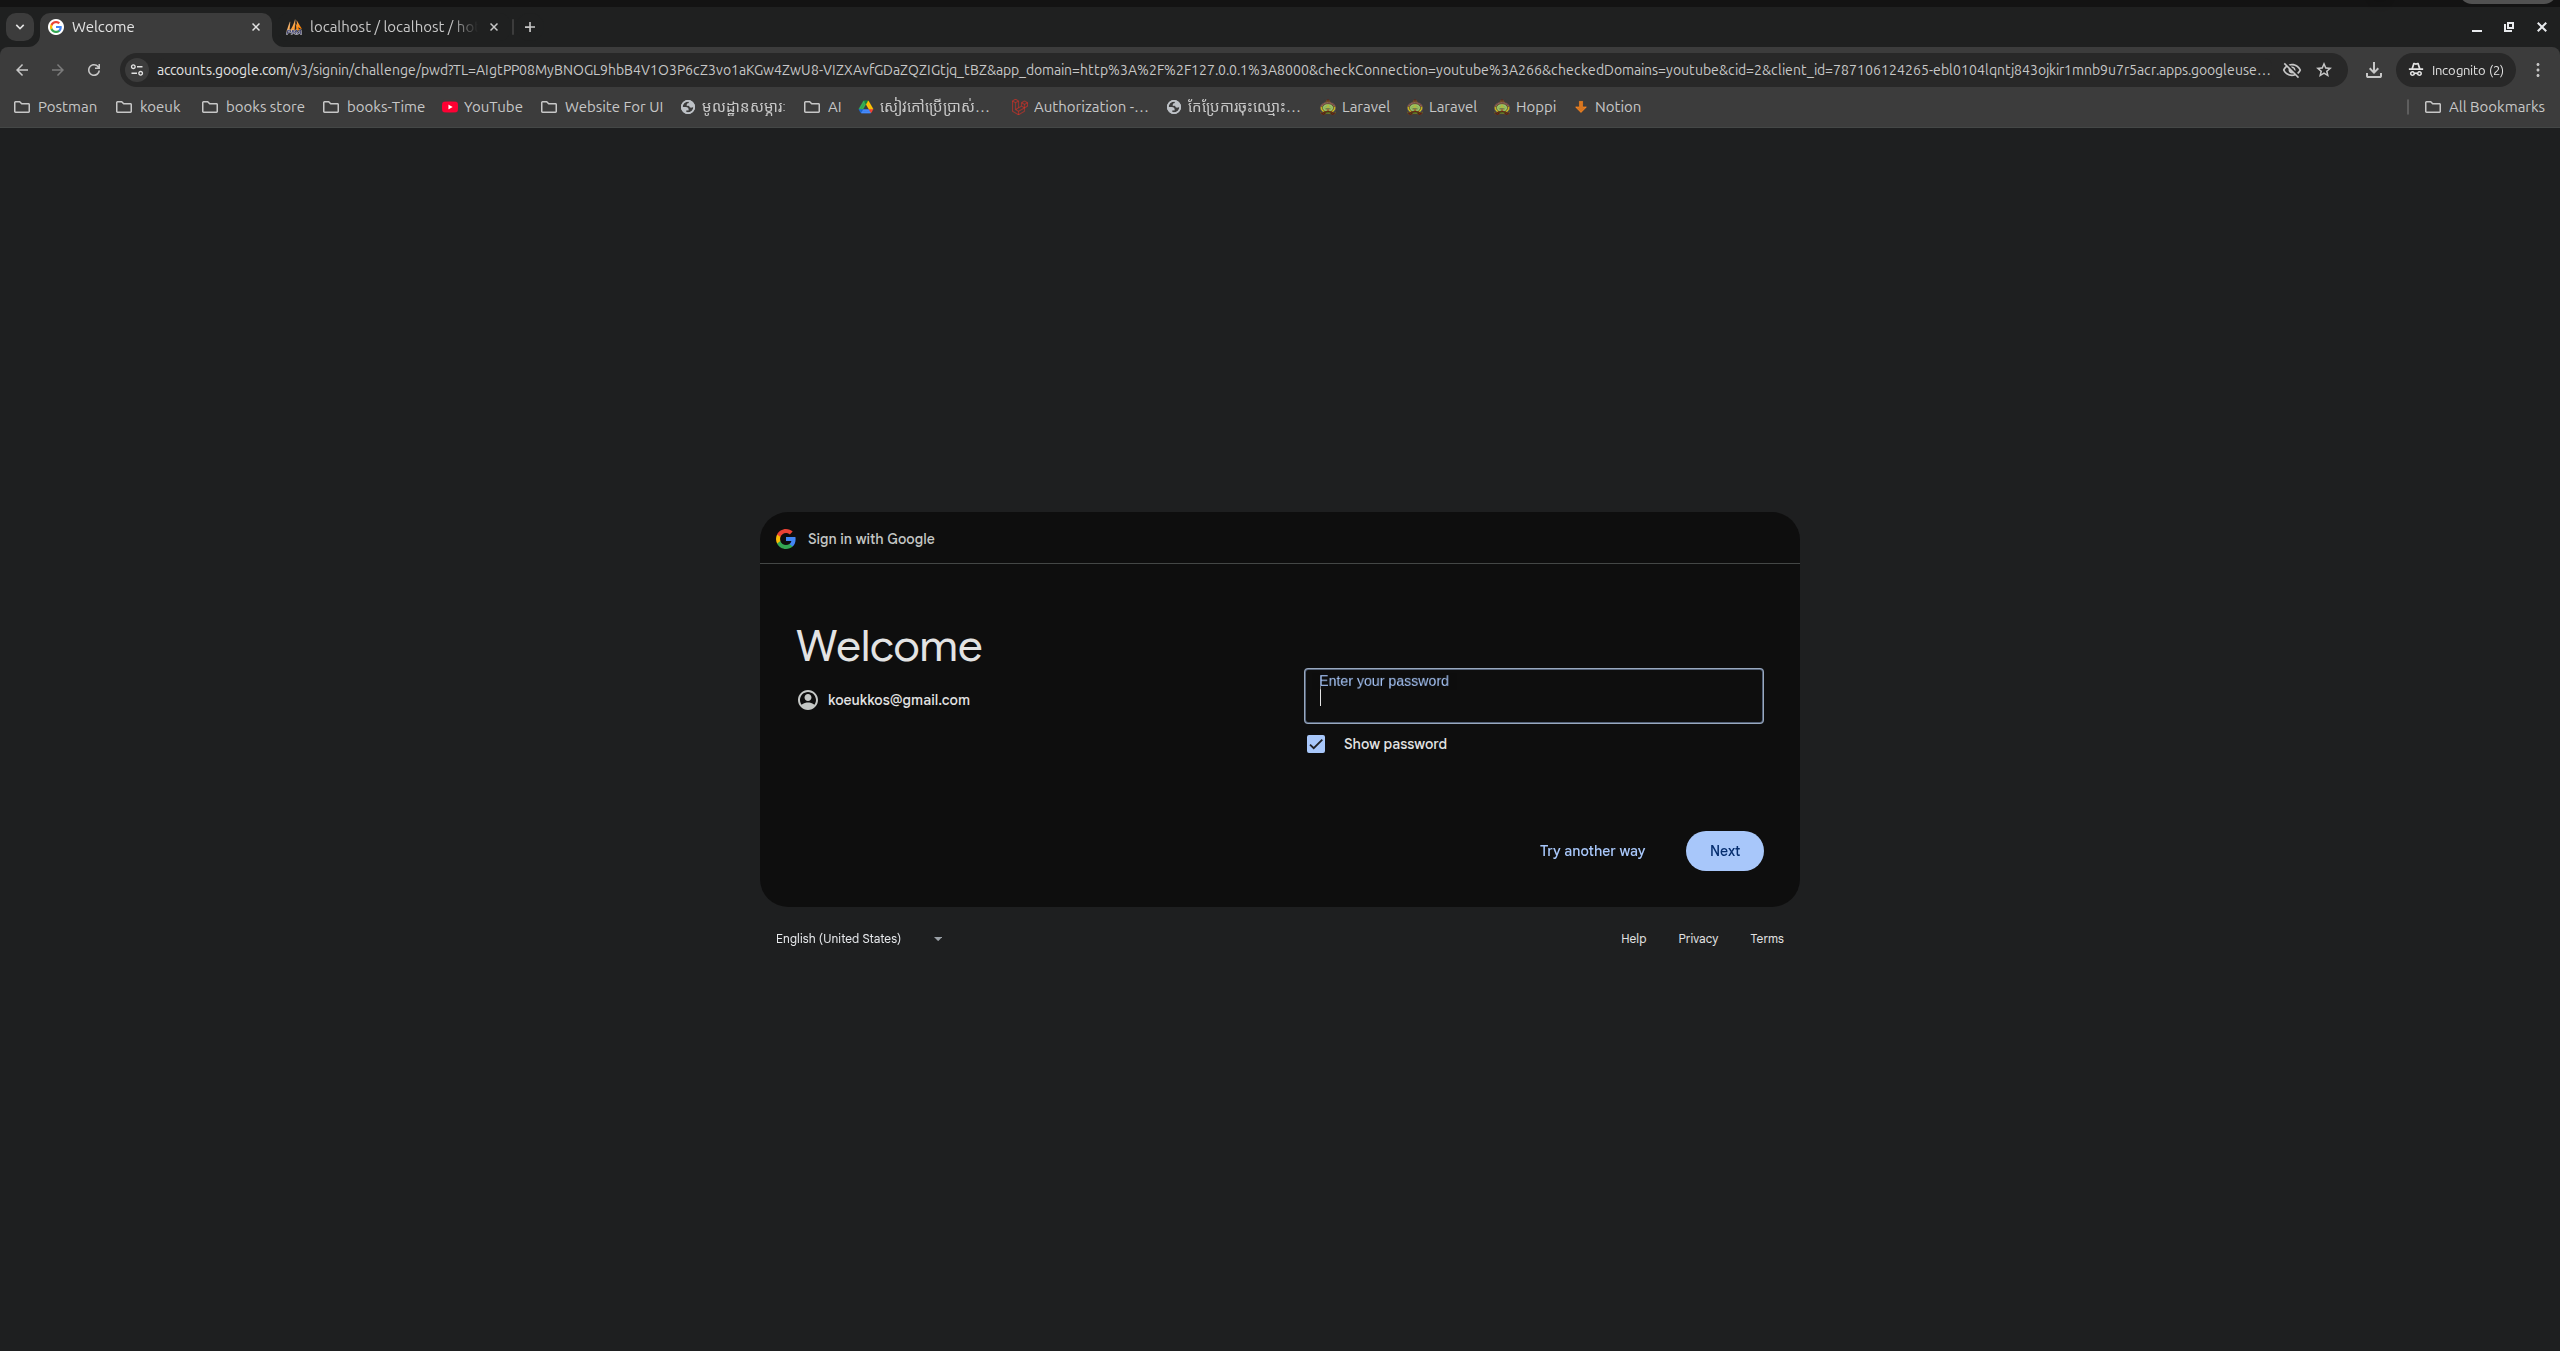
Task: Open the YouTube bookmark
Action: coord(482,107)
